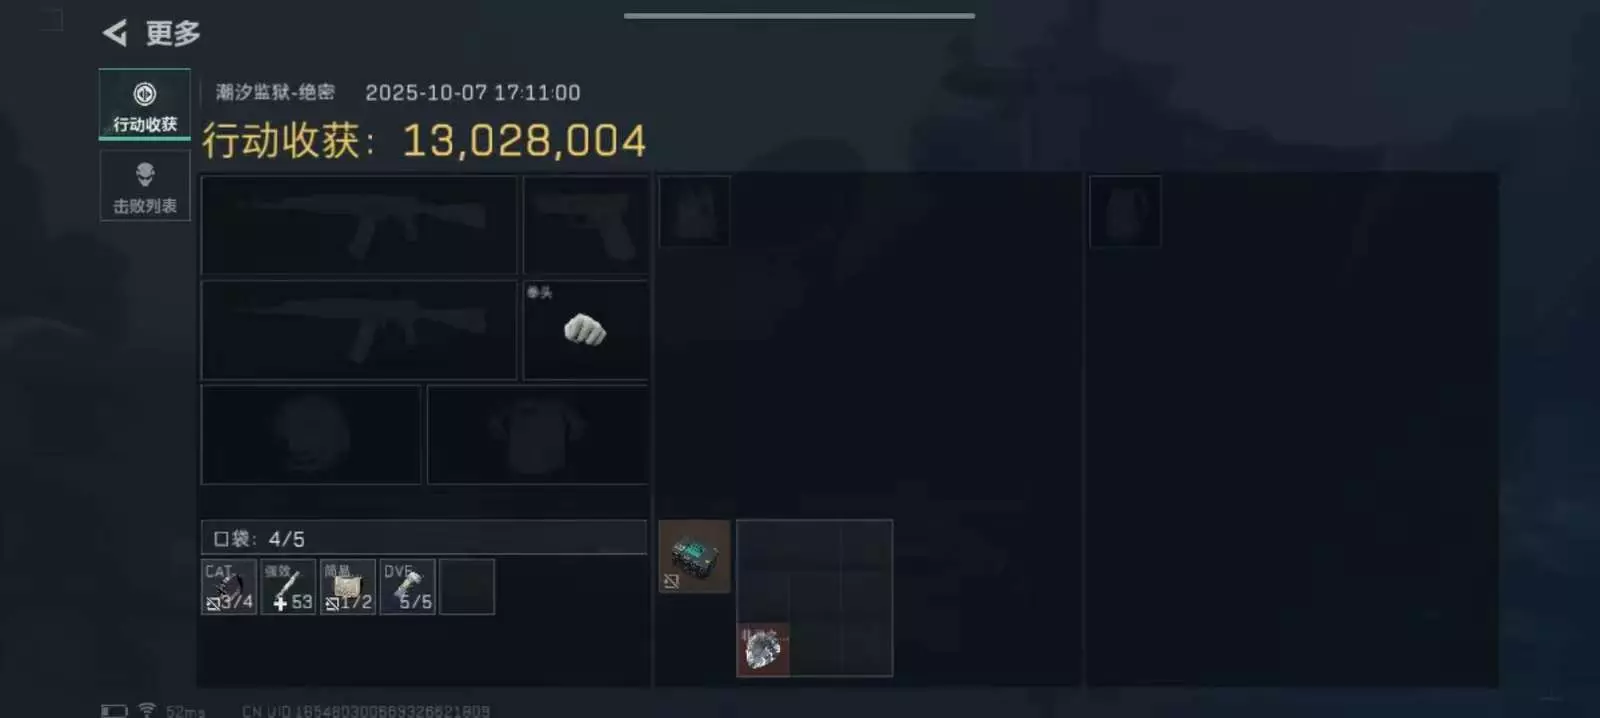Click the empty primary weapon slot

359,225
